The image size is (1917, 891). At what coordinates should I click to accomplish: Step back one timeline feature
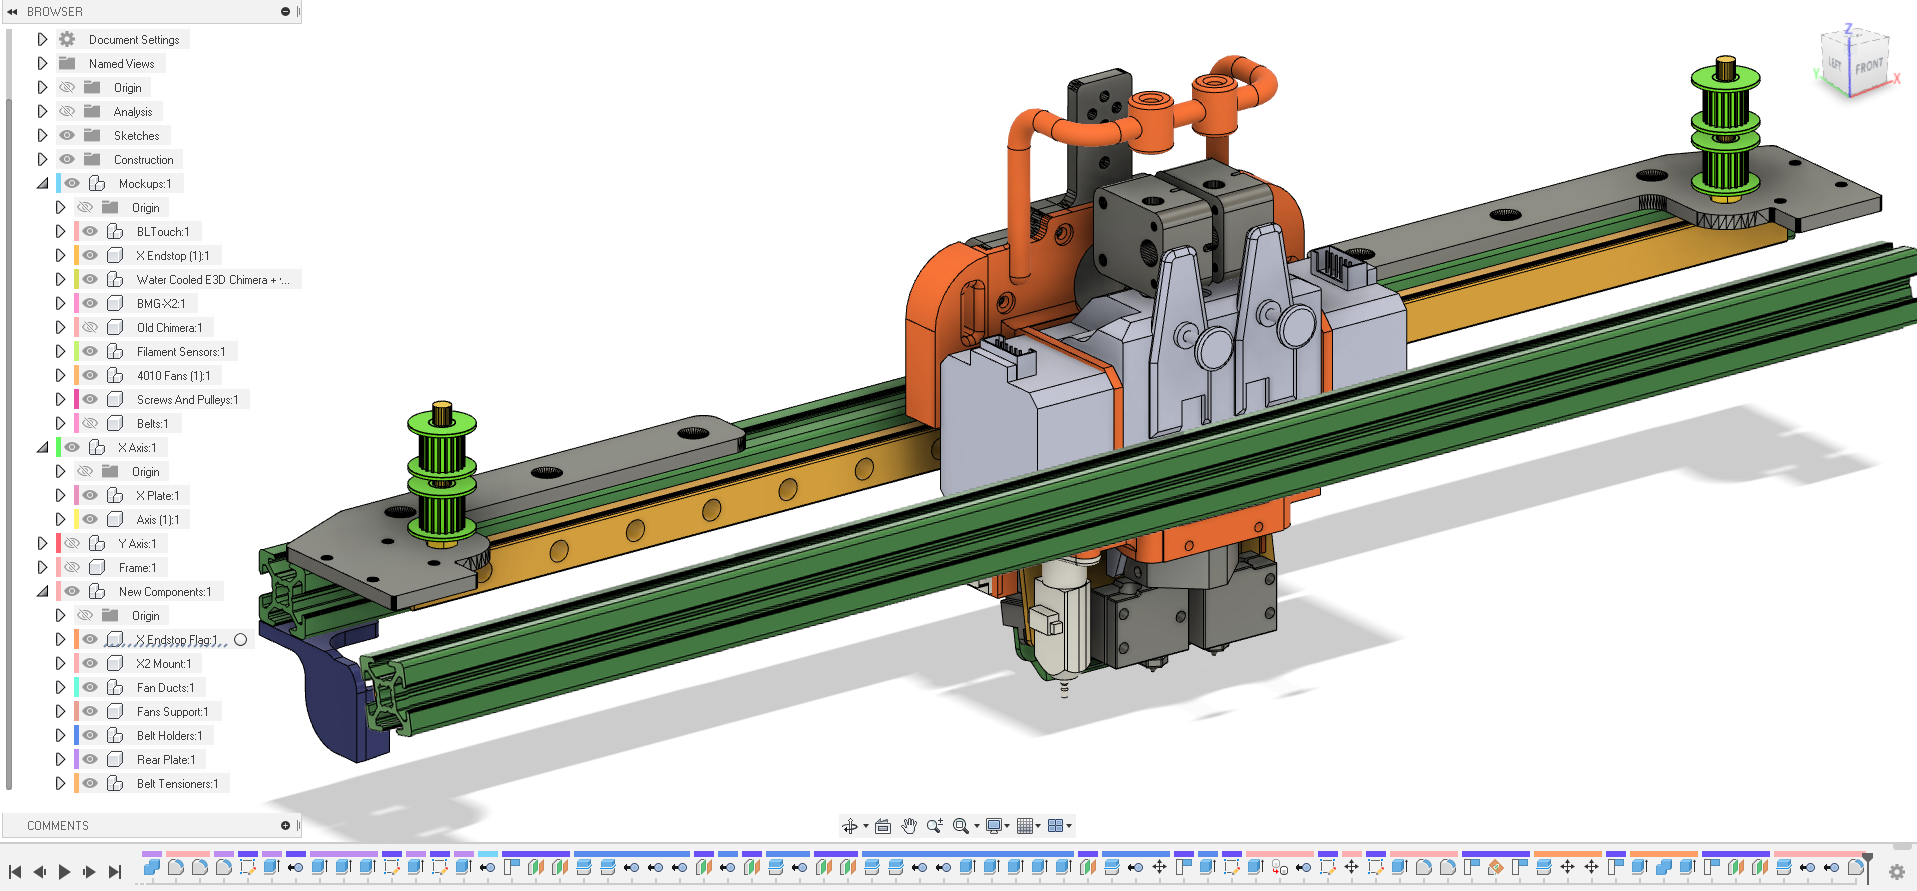tap(40, 872)
